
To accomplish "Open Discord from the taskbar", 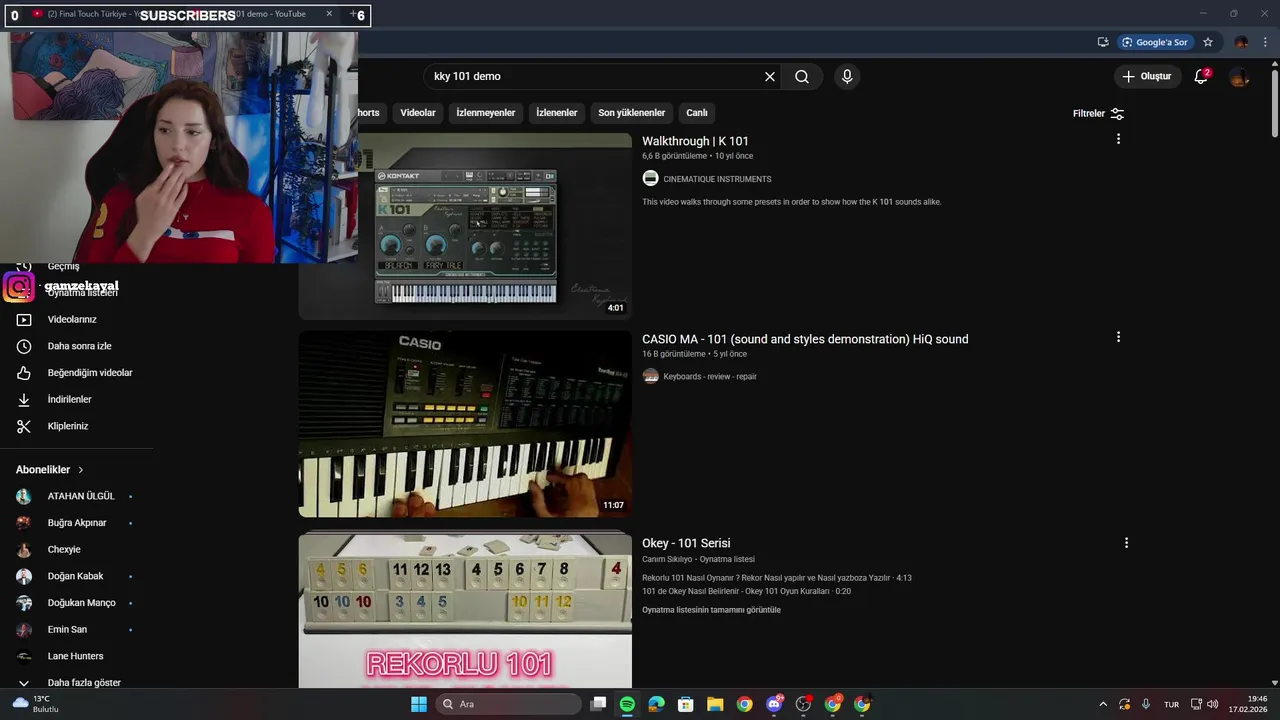I will 774,704.
